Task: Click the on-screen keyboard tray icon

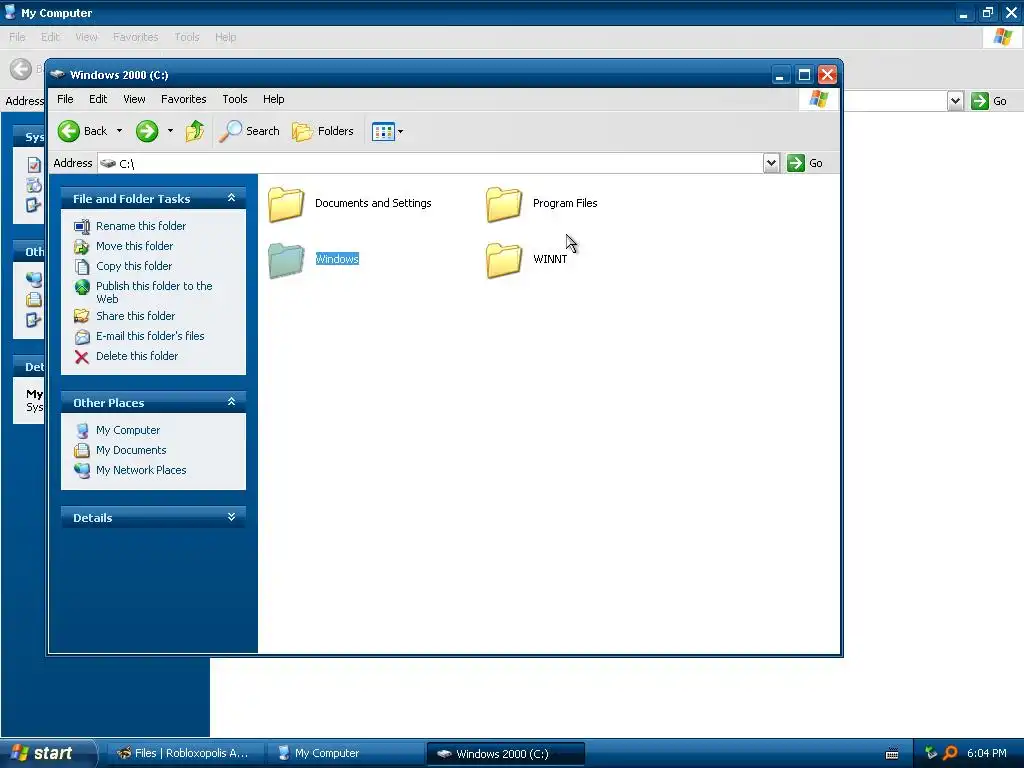Action: [892, 754]
